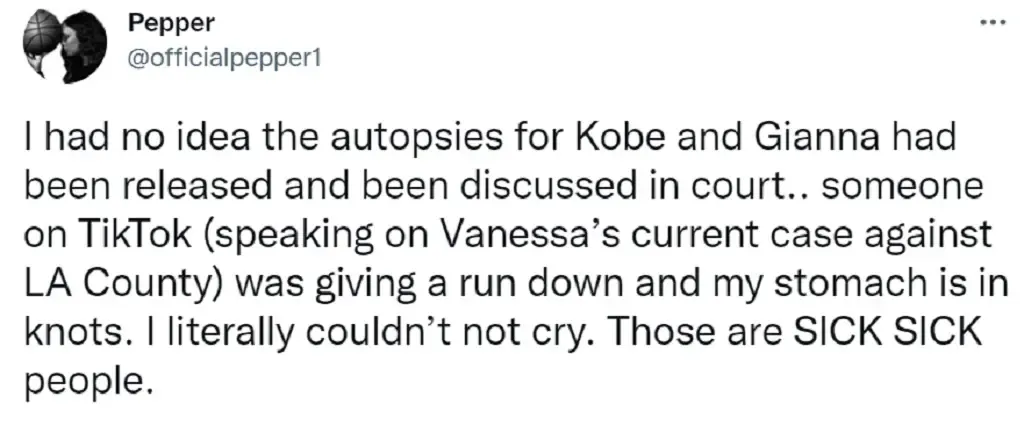Open the three-dot more options menu
Image resolution: width=1024 pixels, height=433 pixels.
(x=992, y=20)
